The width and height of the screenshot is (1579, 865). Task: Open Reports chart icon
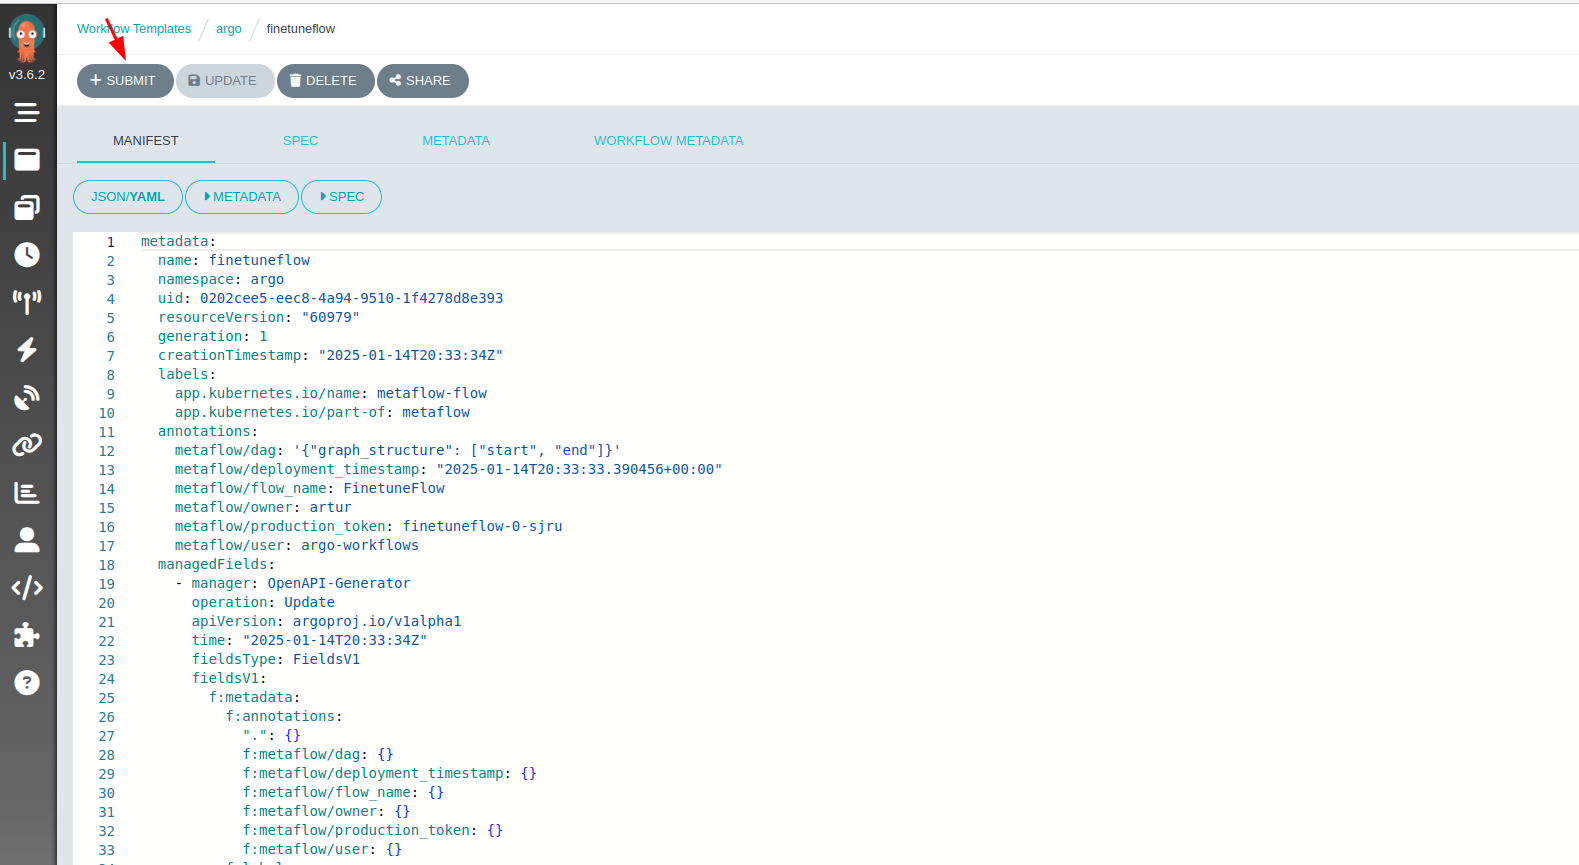pyautogui.click(x=27, y=492)
